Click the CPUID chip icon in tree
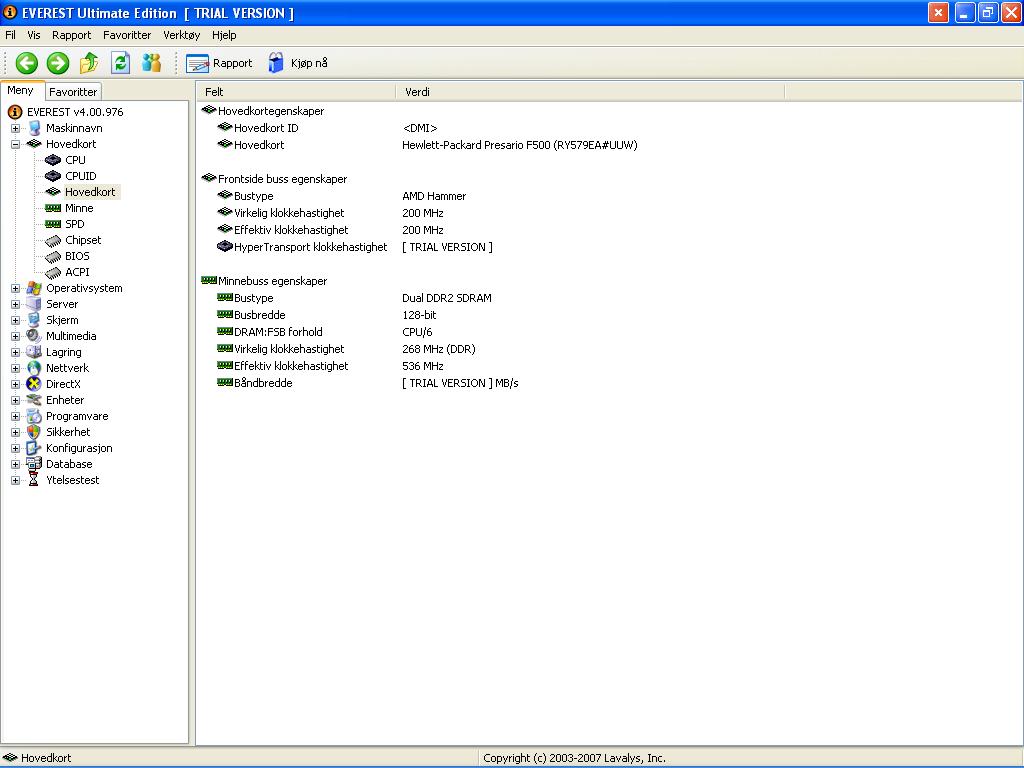Image resolution: width=1024 pixels, height=768 pixels. click(x=53, y=176)
